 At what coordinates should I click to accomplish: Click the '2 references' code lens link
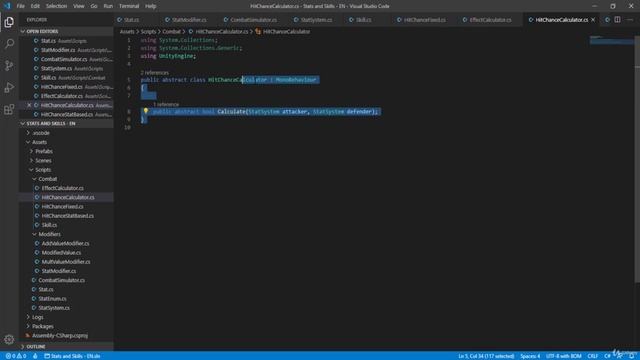point(154,73)
